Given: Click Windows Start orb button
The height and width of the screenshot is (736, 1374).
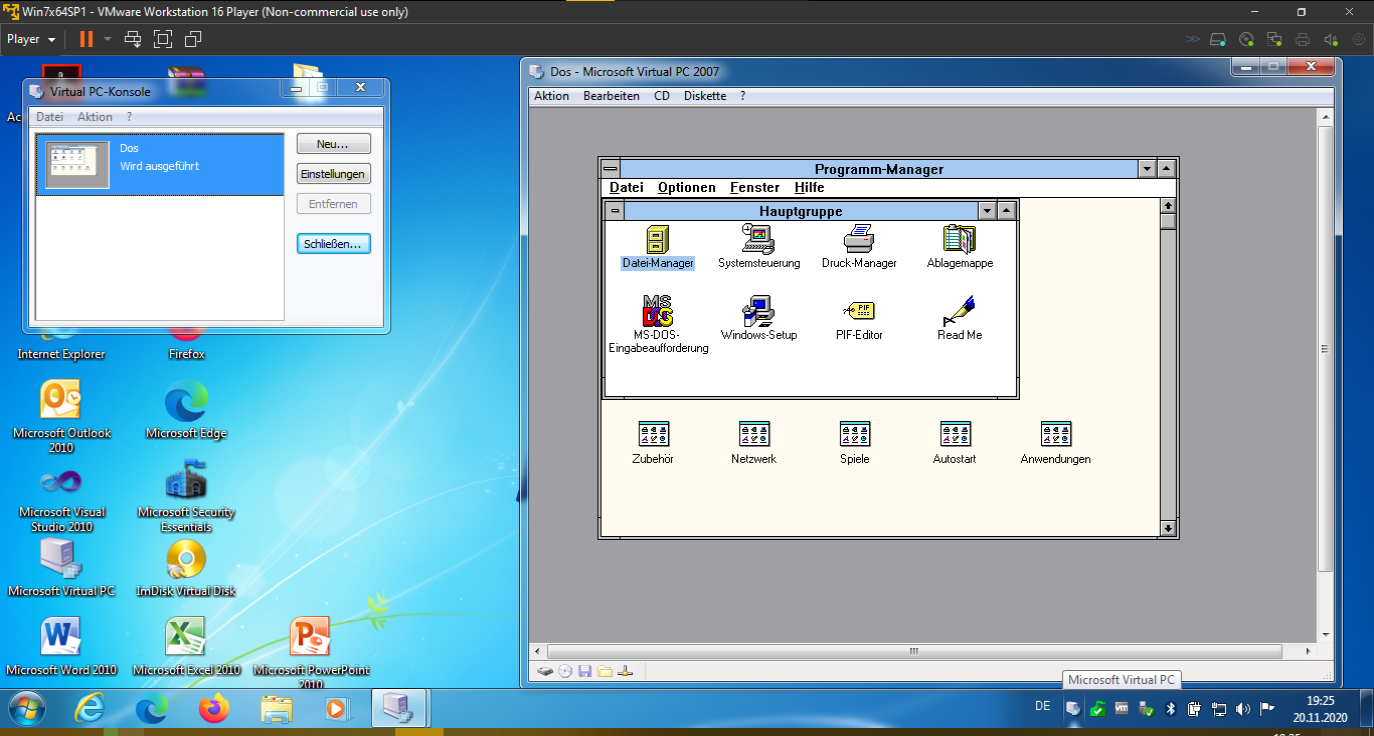Looking at the screenshot, I should pyautogui.click(x=27, y=709).
